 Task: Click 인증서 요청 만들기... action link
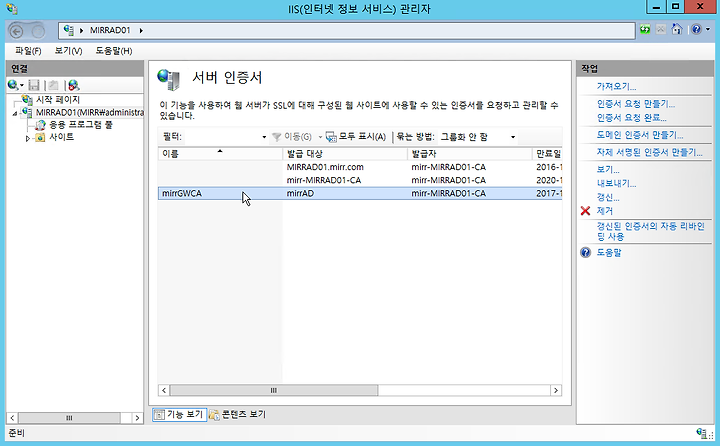pyautogui.click(x=636, y=104)
